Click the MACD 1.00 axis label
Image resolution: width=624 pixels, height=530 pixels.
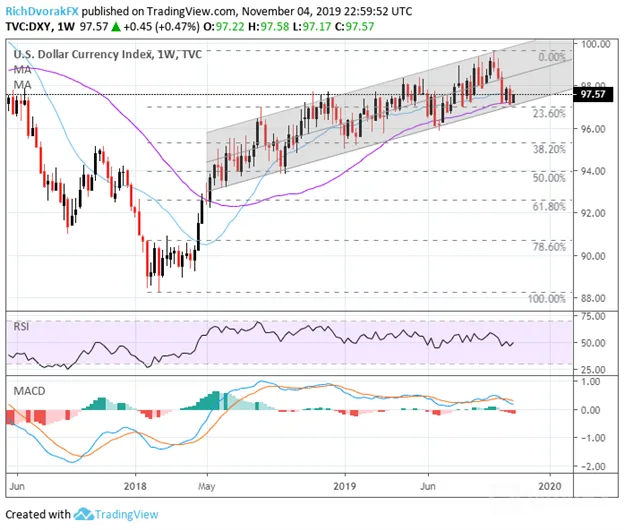tap(591, 382)
